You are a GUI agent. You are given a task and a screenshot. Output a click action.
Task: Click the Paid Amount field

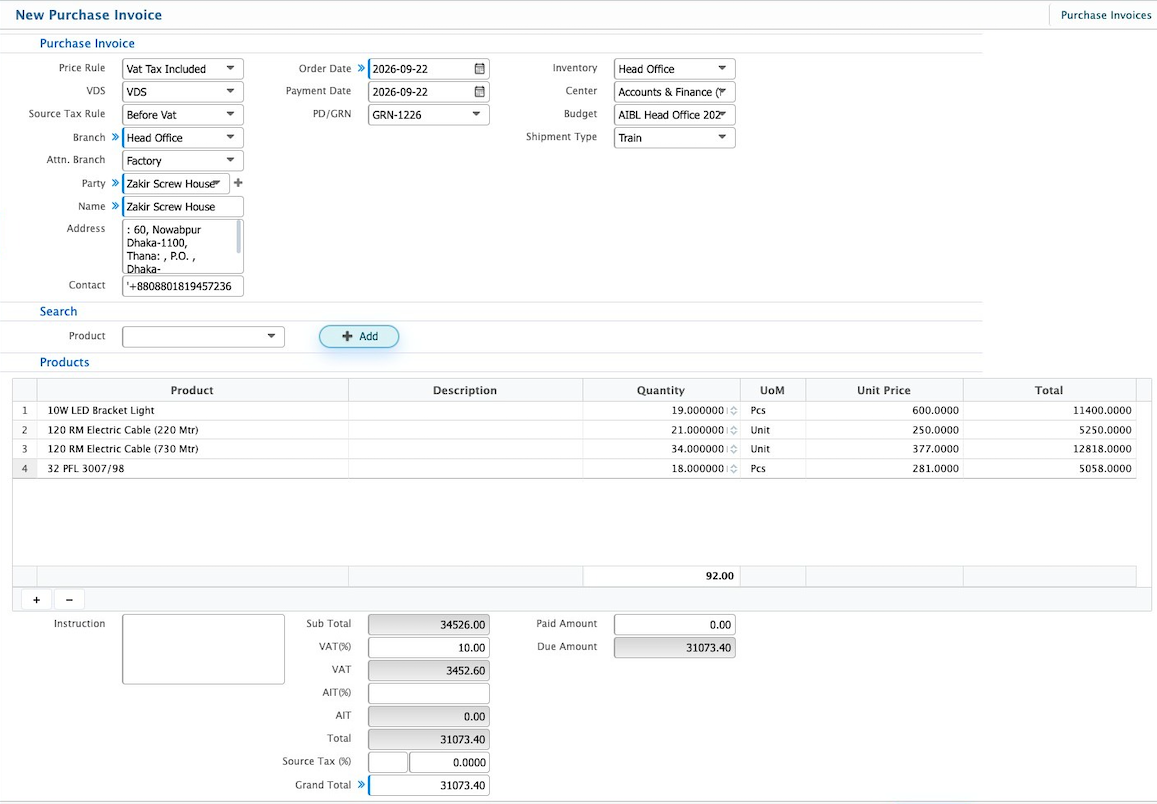click(674, 625)
